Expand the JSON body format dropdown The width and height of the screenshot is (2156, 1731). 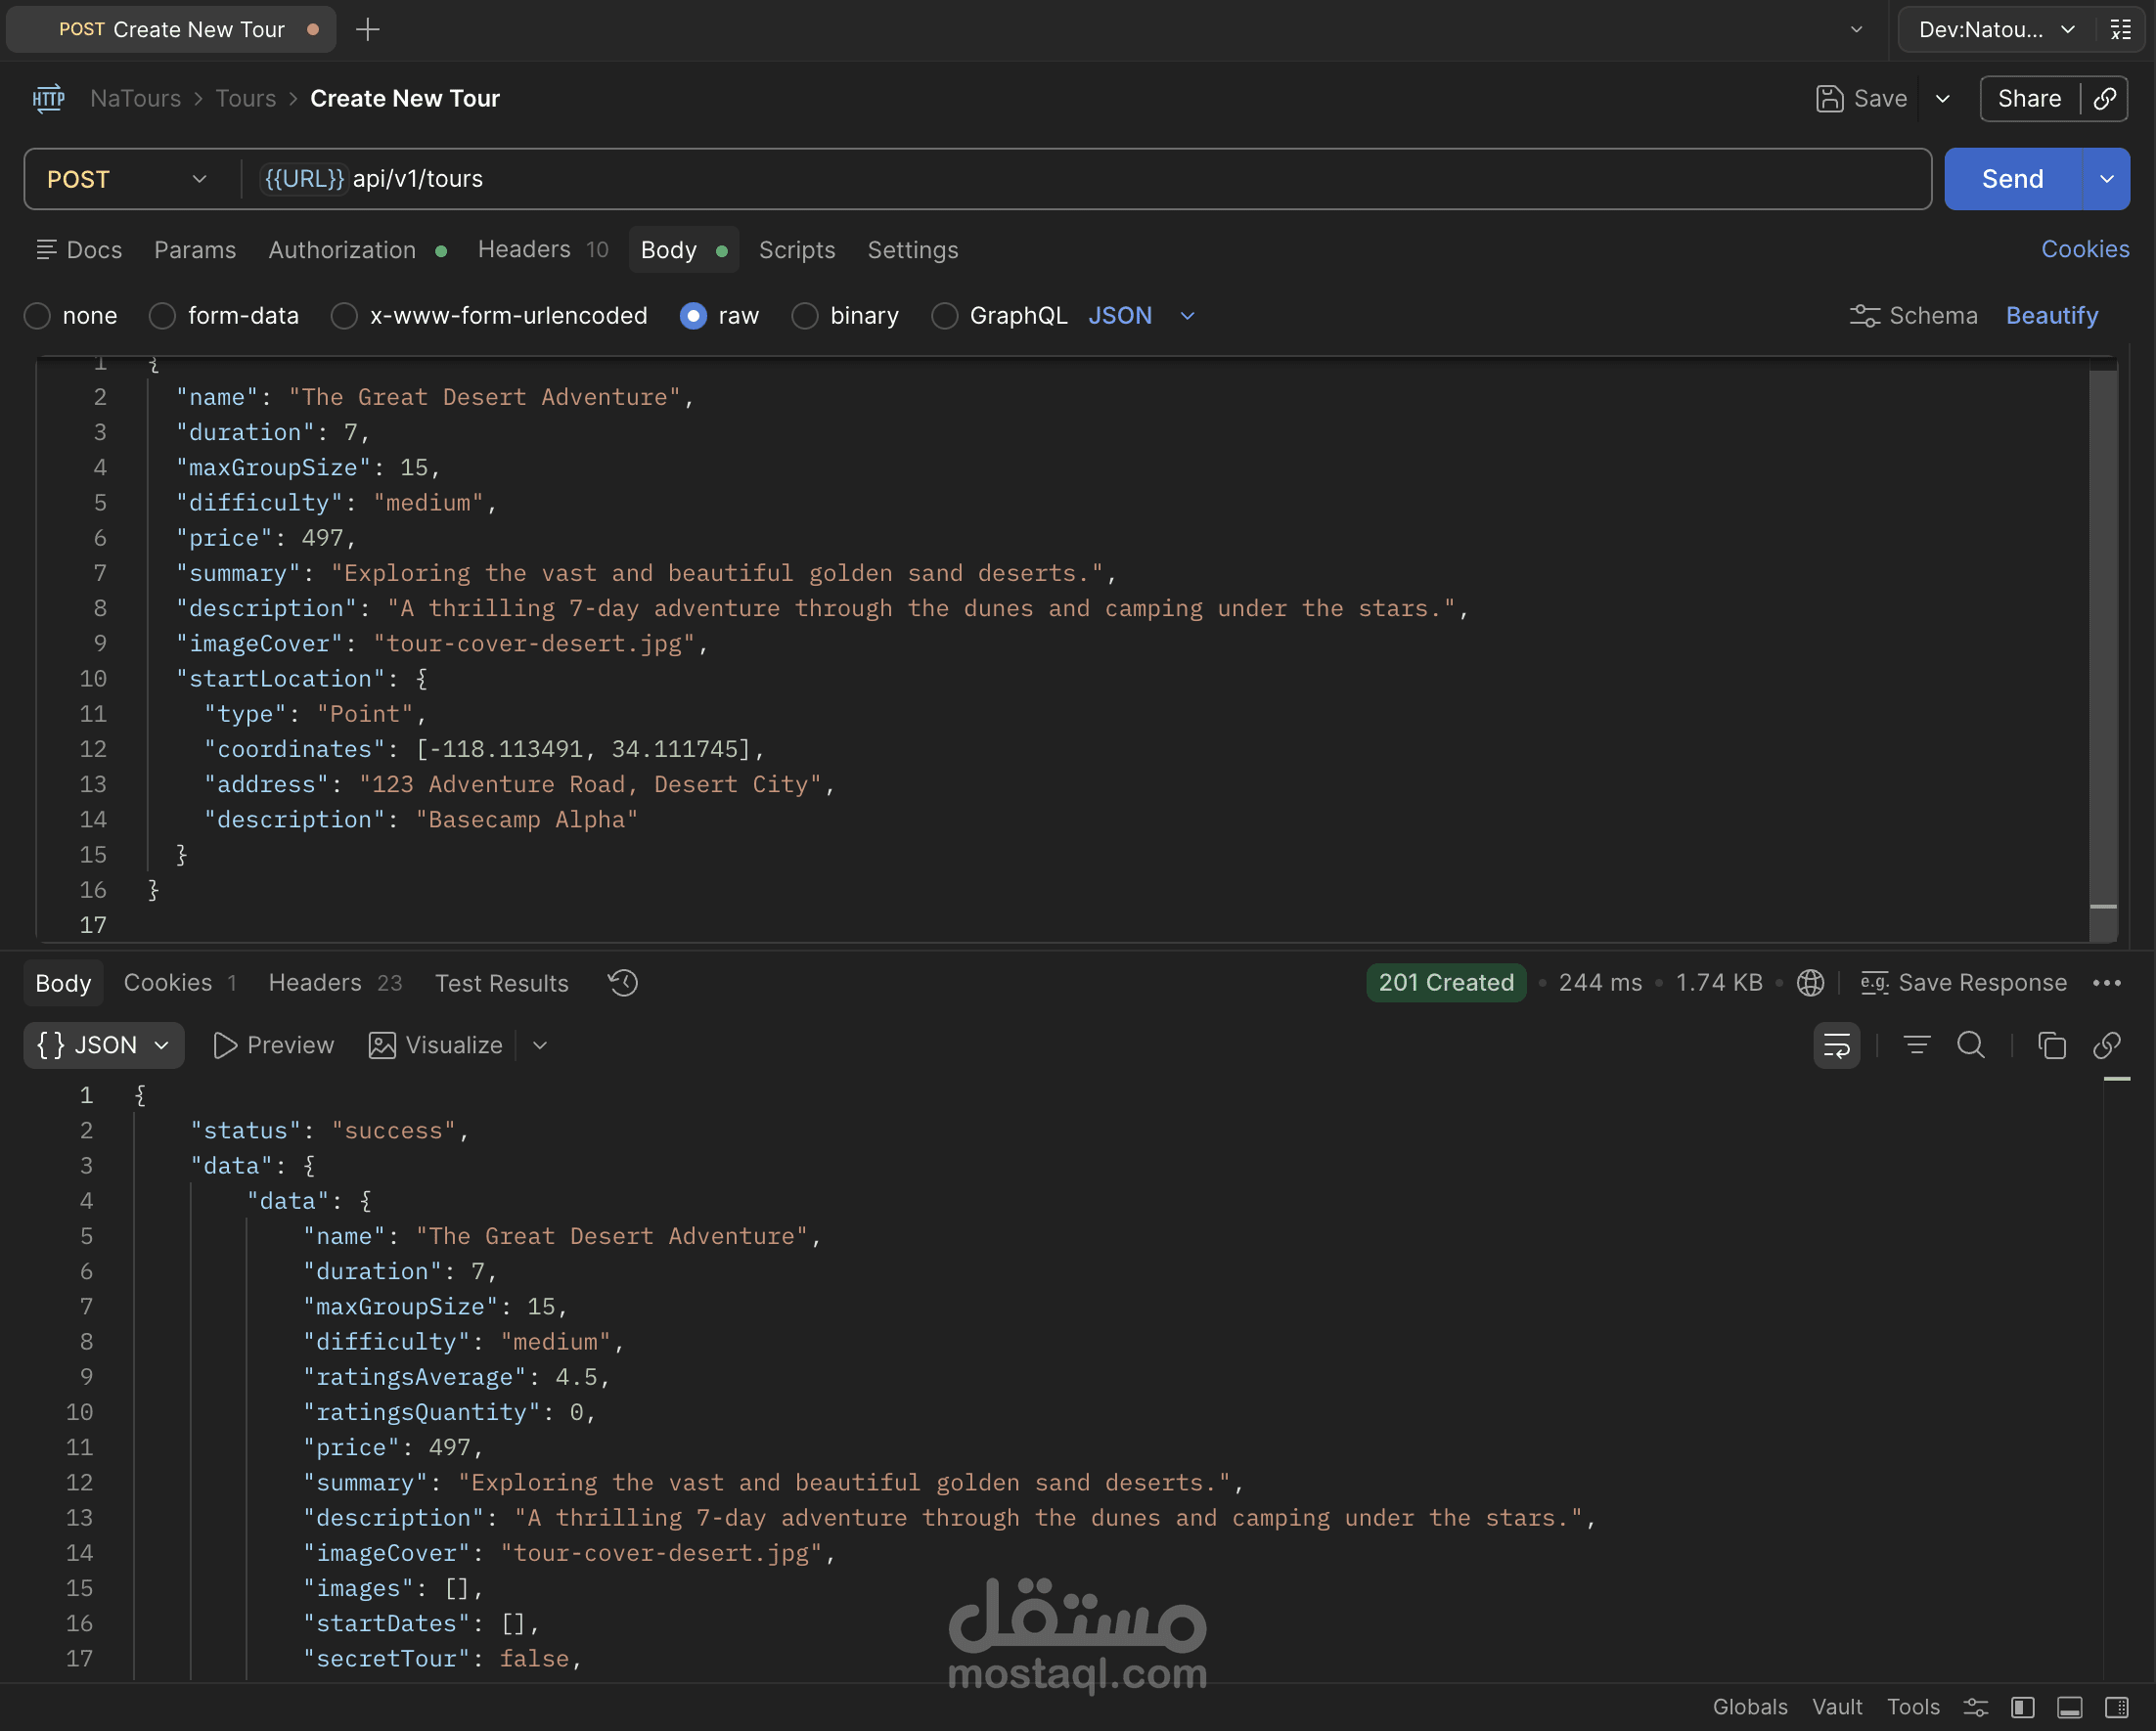(1187, 316)
